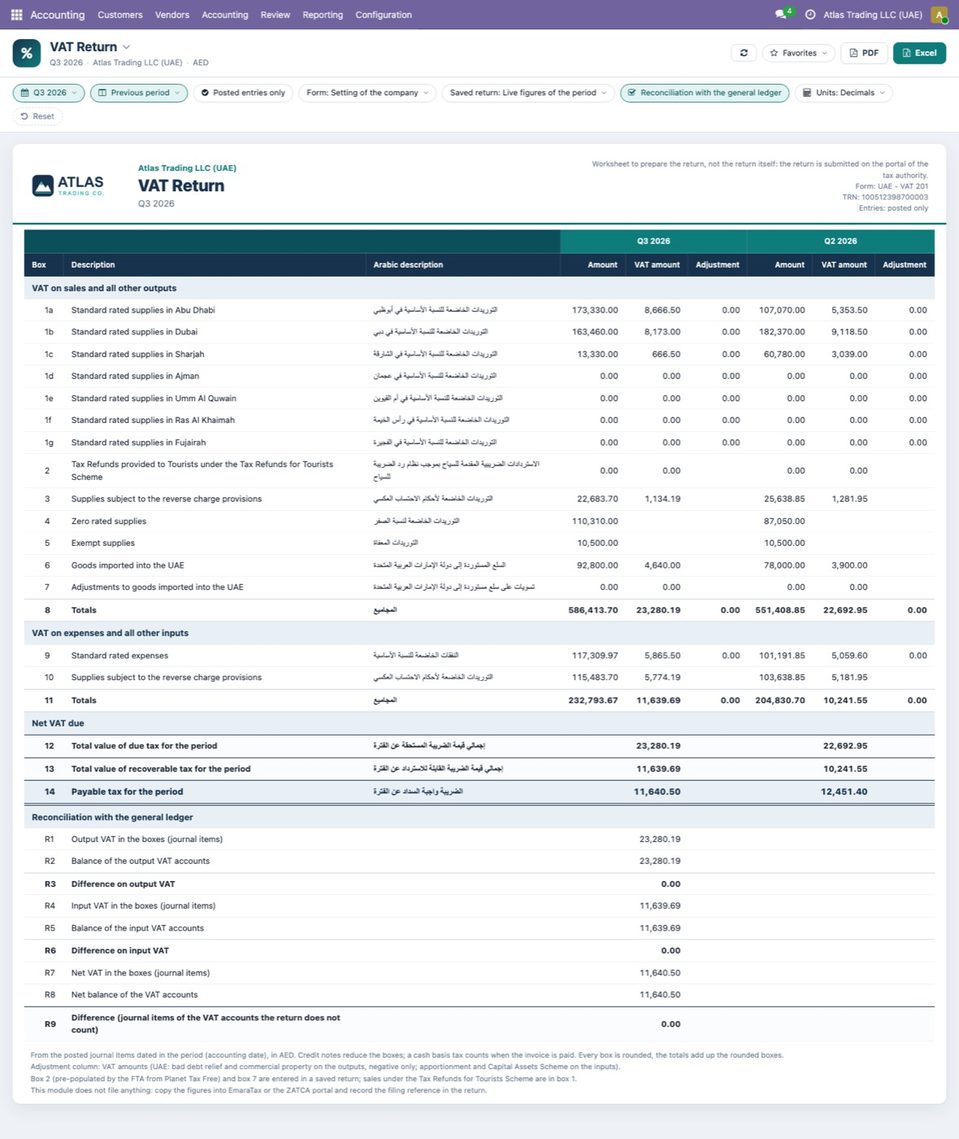Click the Q2 2026 column header

click(x=841, y=241)
